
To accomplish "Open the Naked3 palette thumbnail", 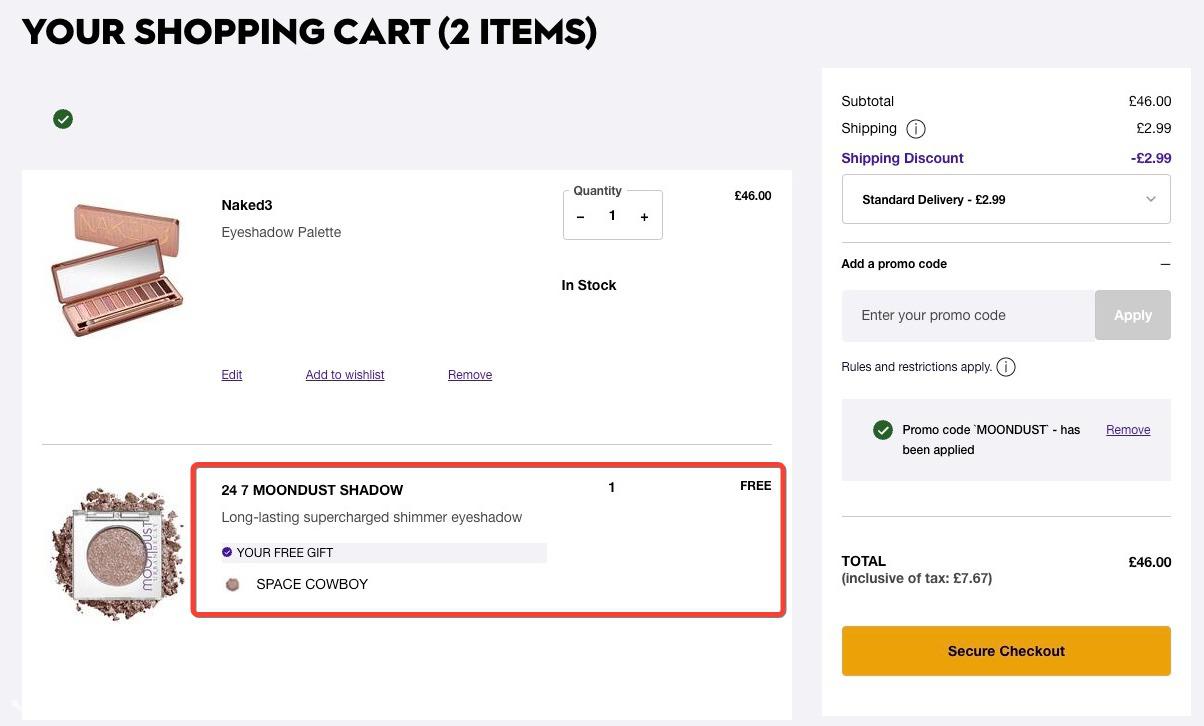I will coord(115,270).
